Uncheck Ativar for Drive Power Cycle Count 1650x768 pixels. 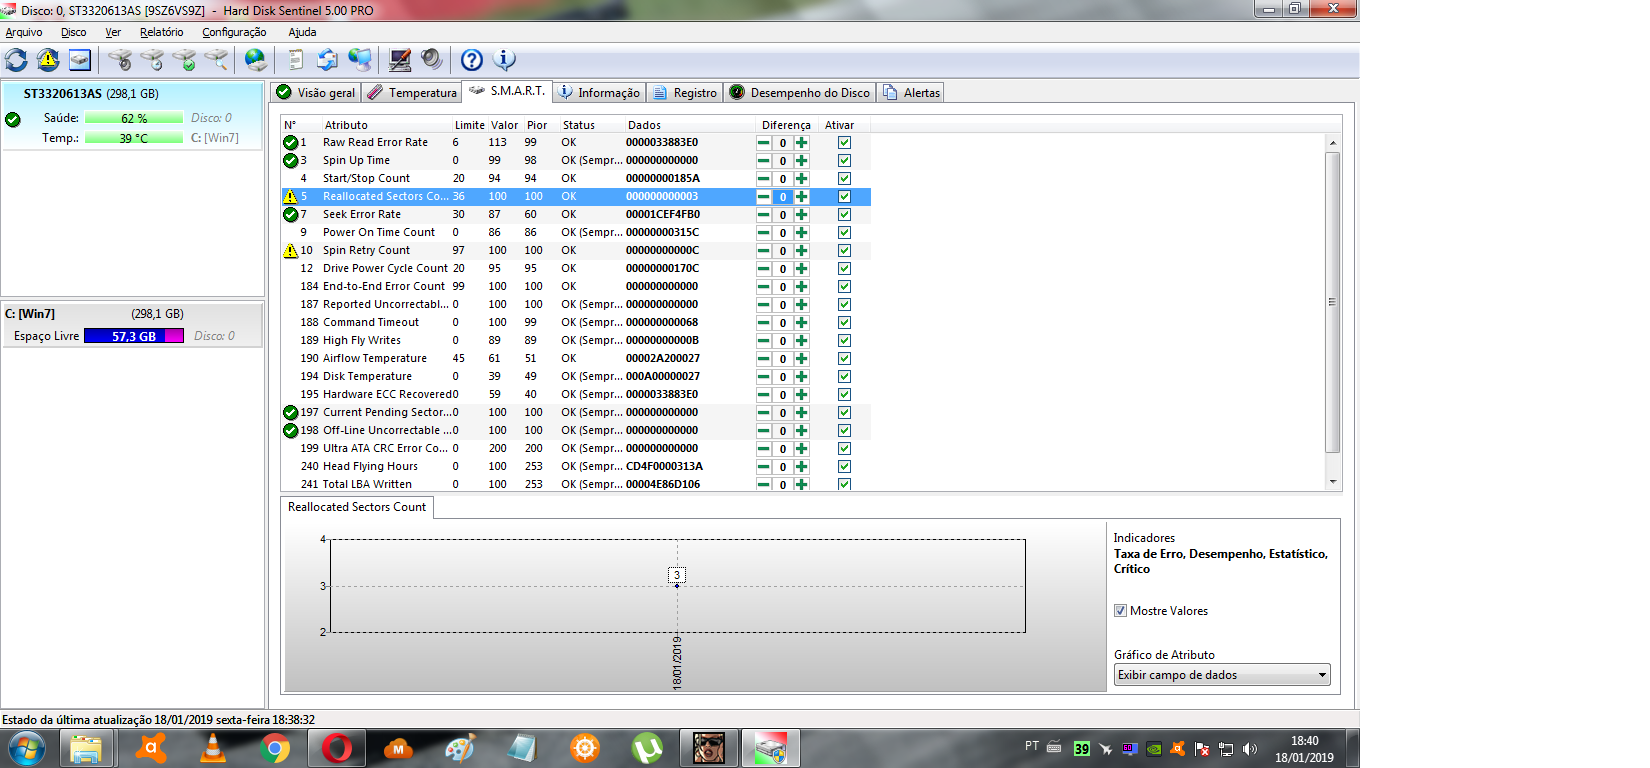click(x=844, y=269)
